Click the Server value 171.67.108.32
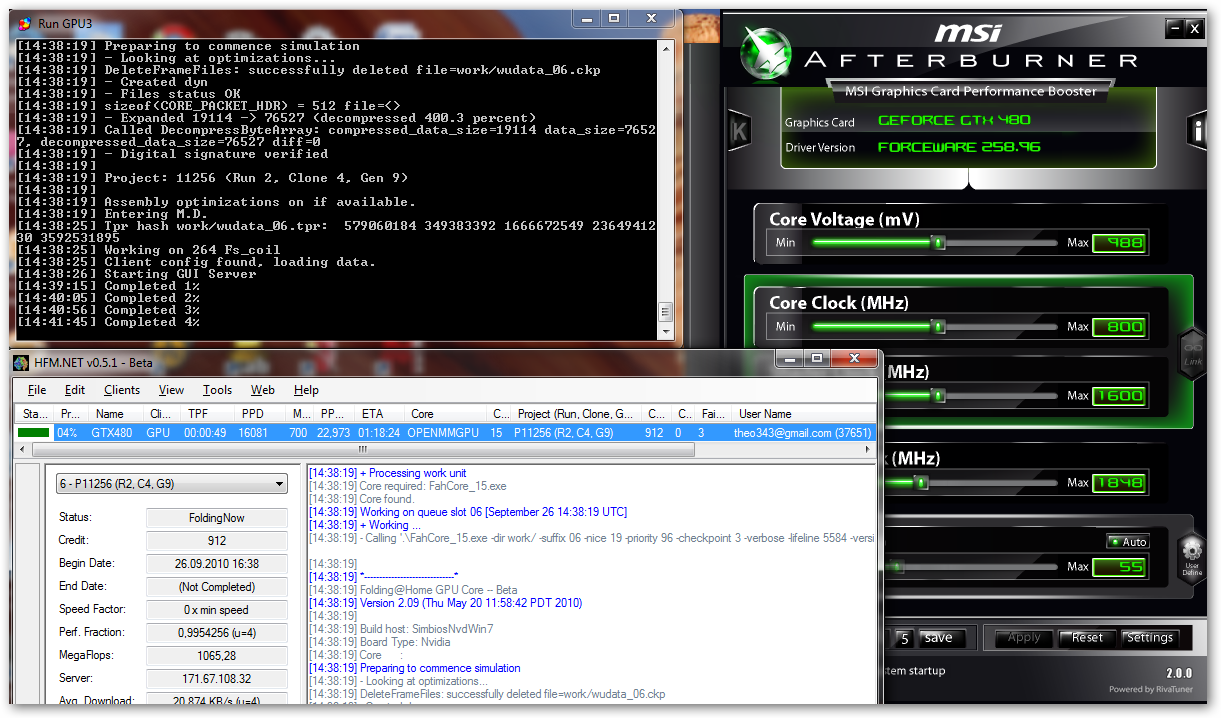The height and width of the screenshot is (718, 1221). 217,679
